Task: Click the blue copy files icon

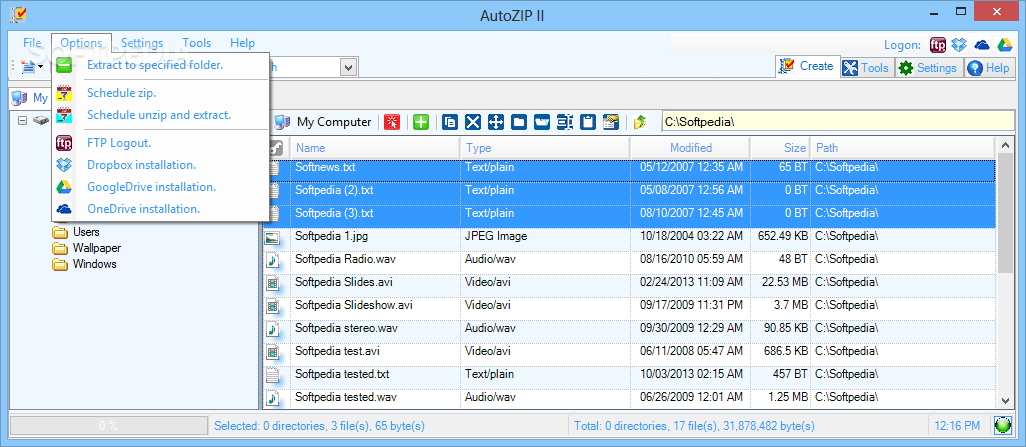Action: click(x=450, y=122)
